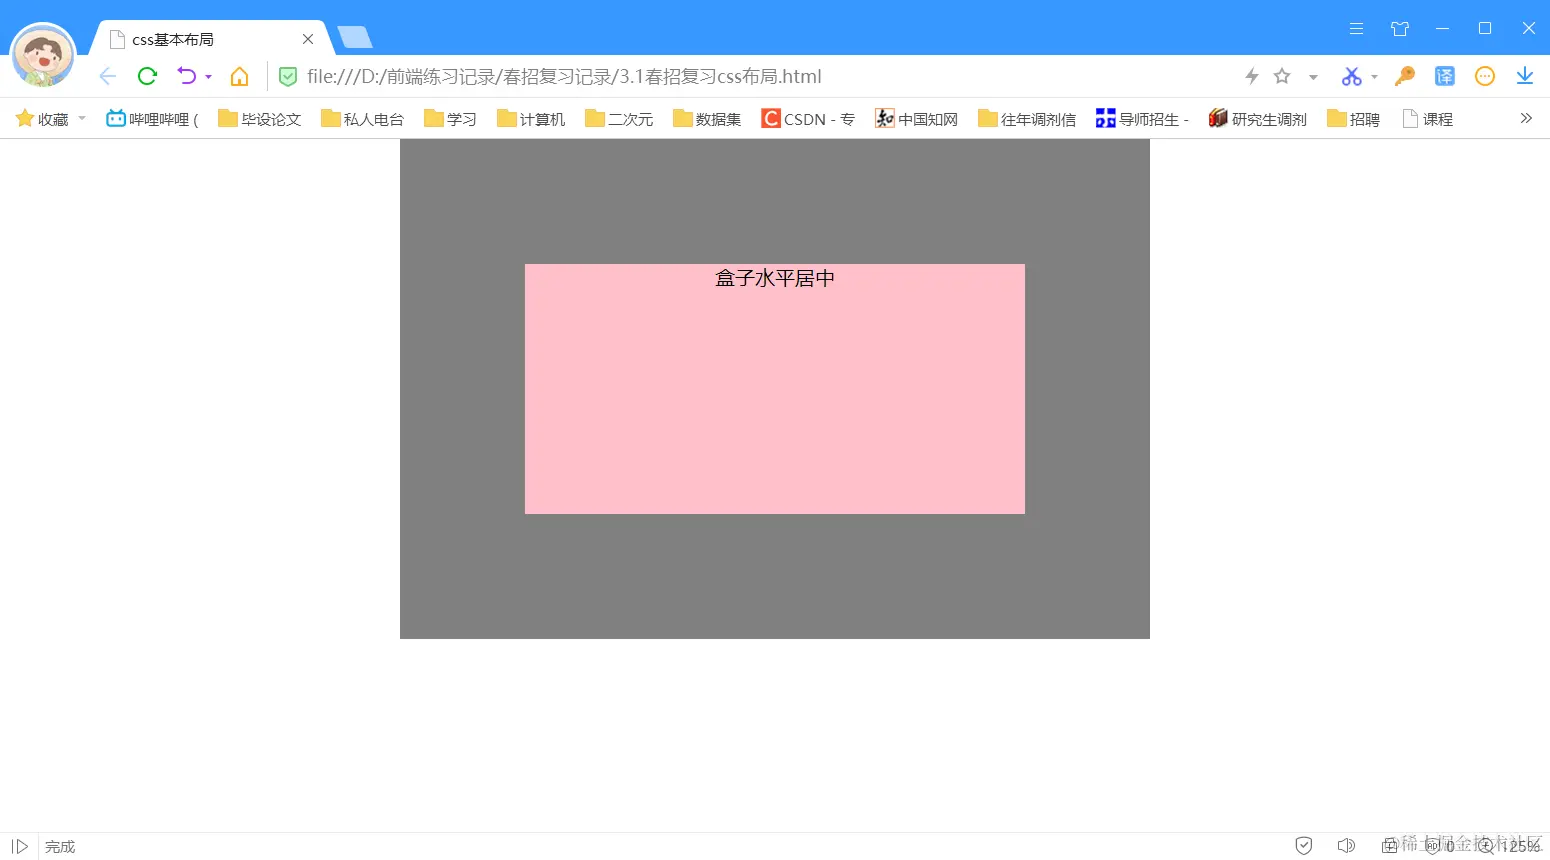Expand the bookmarks overflow chevron
The width and height of the screenshot is (1550, 860).
[1526, 118]
